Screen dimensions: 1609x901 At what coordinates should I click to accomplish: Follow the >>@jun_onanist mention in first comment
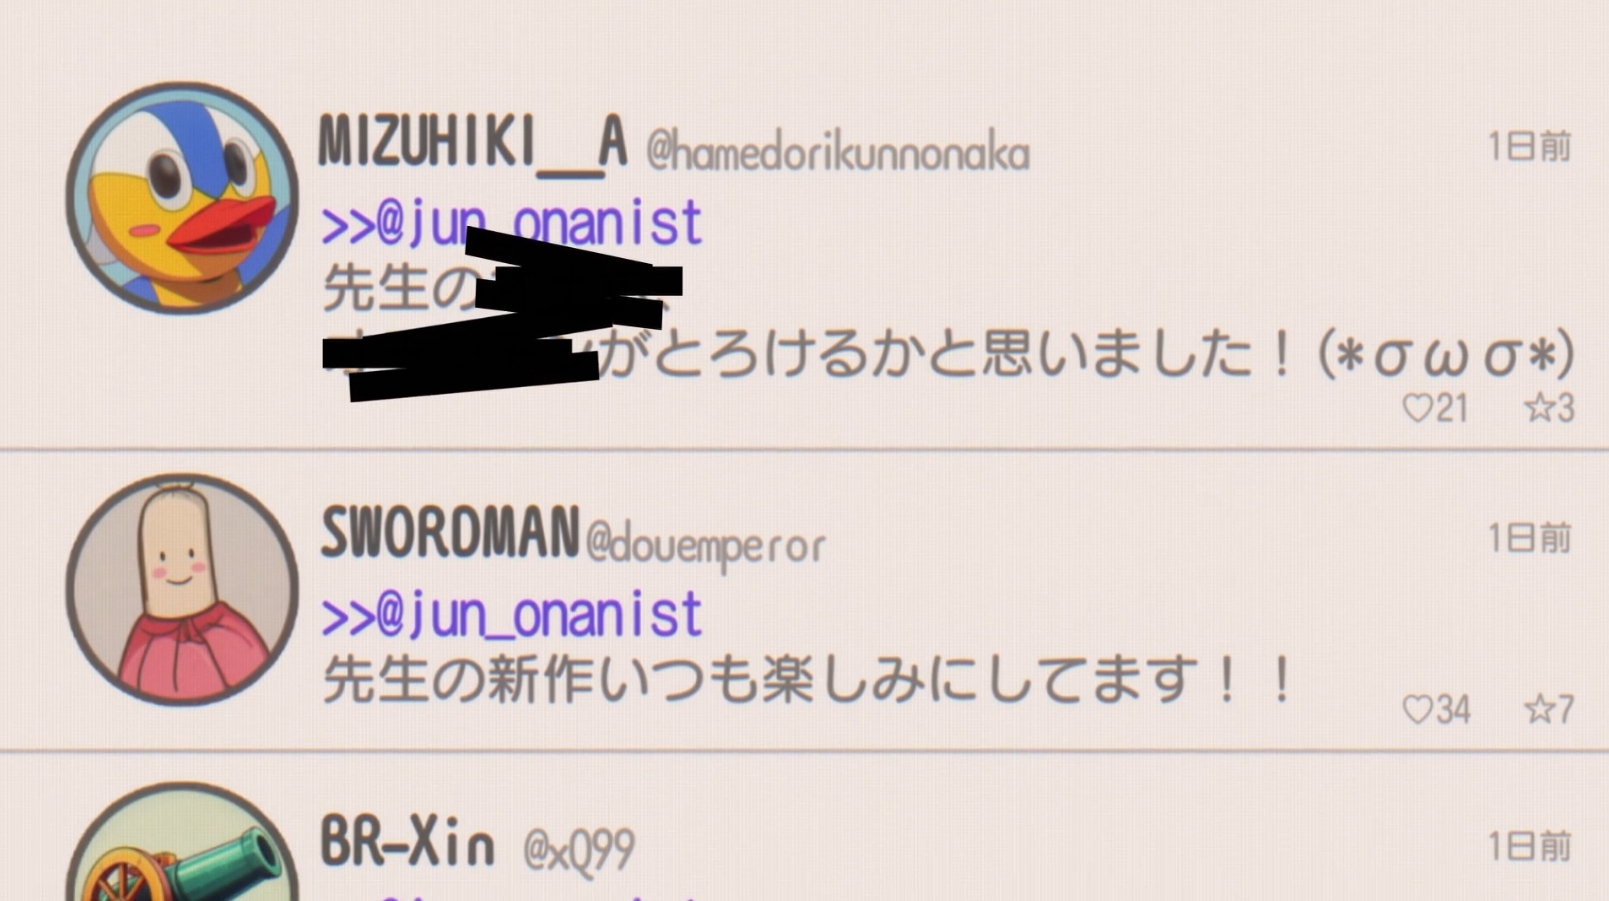click(512, 223)
